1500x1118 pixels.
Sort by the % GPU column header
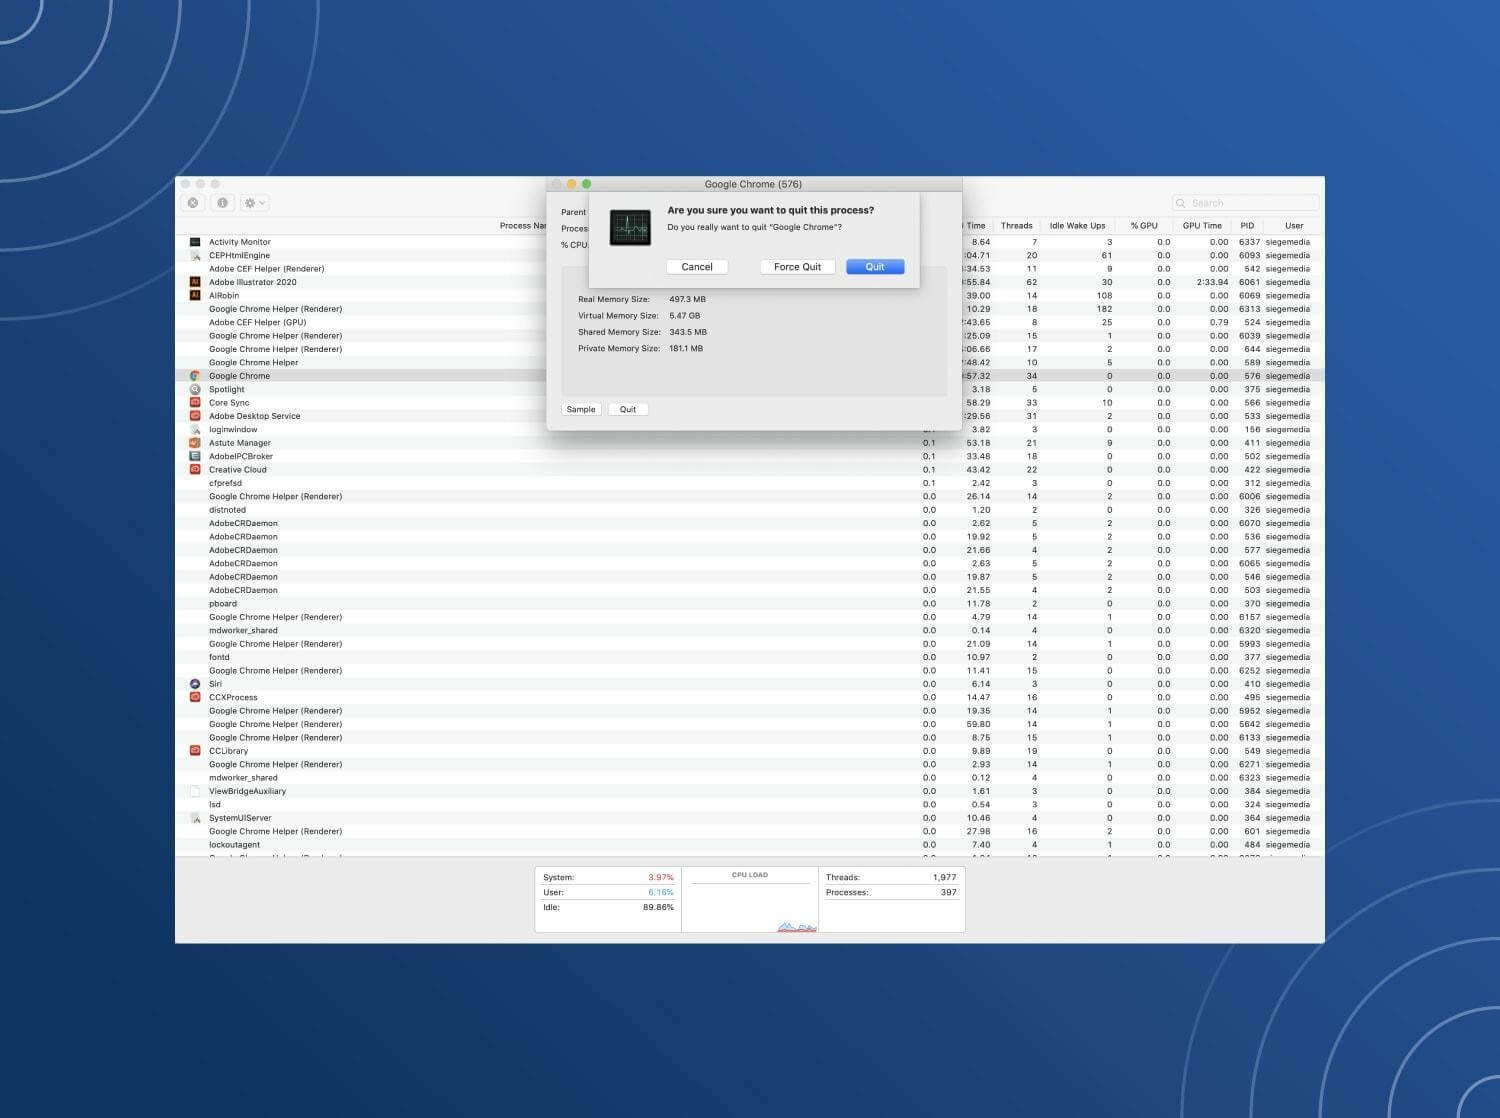1144,226
